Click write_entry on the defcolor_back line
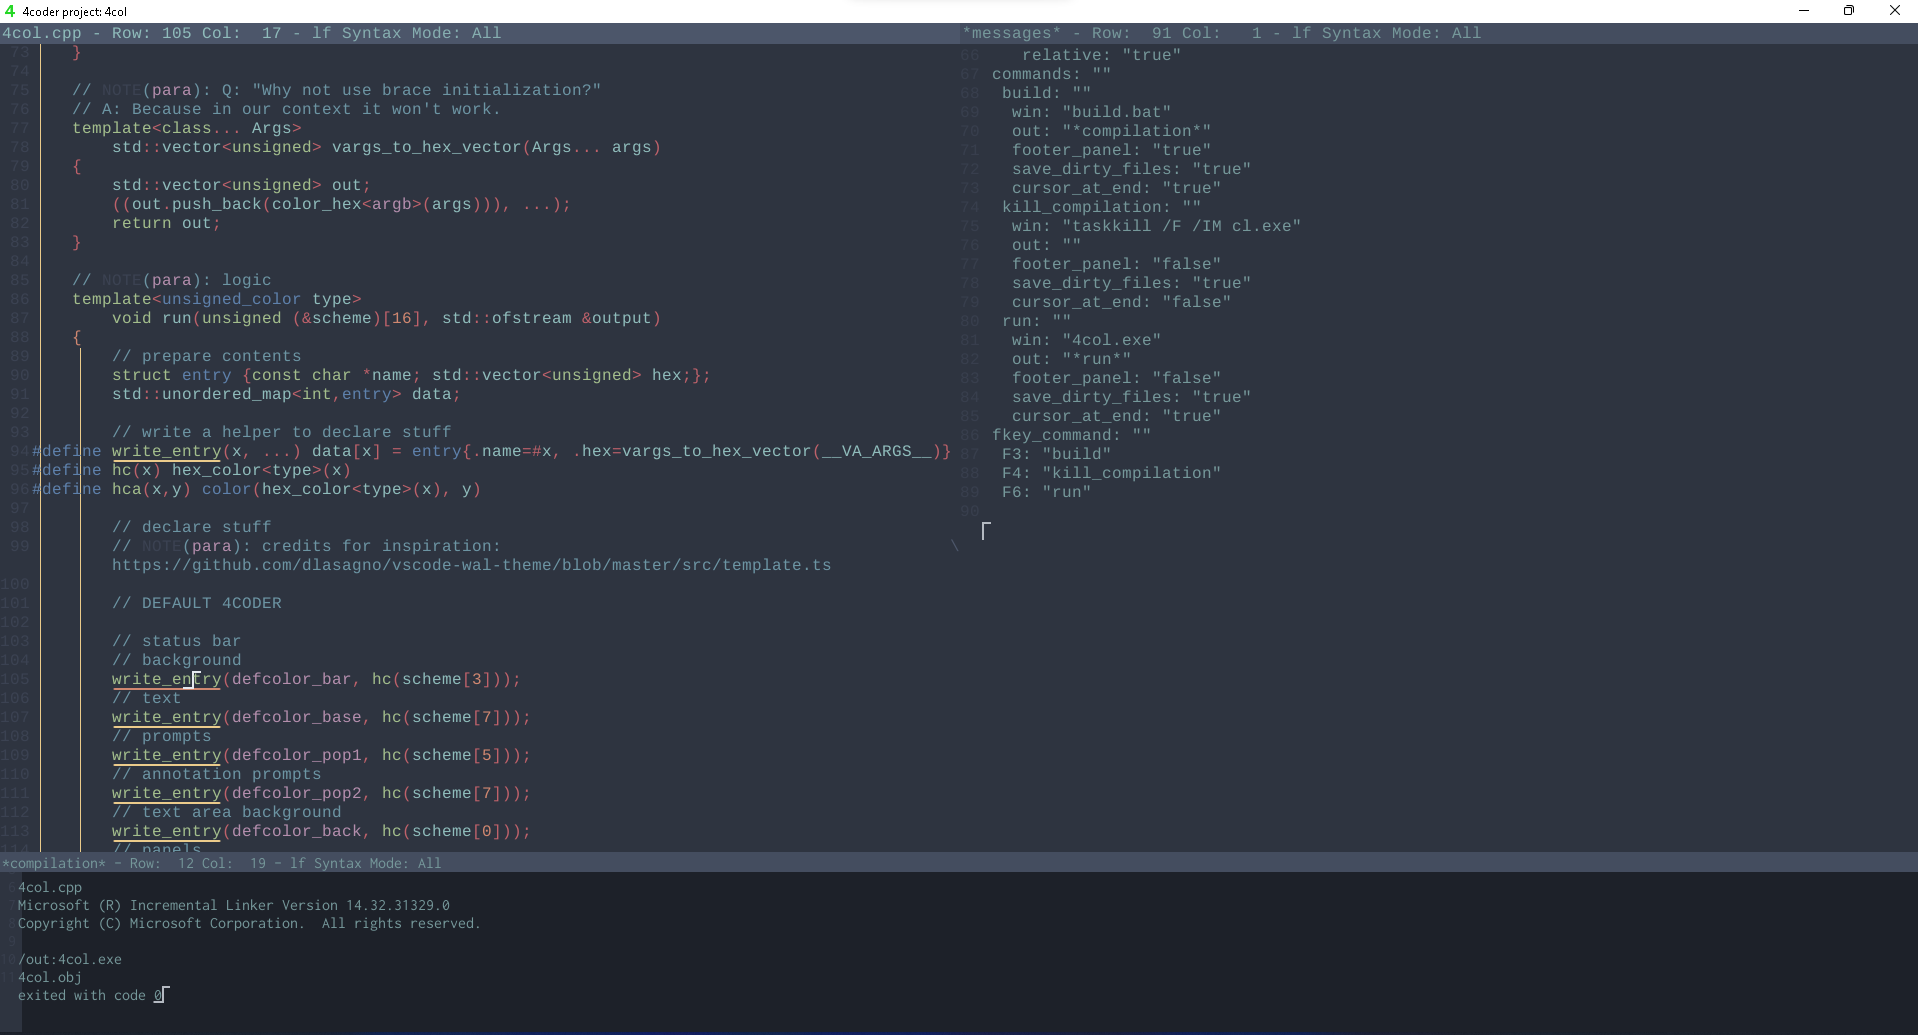1918x1035 pixels. [166, 831]
